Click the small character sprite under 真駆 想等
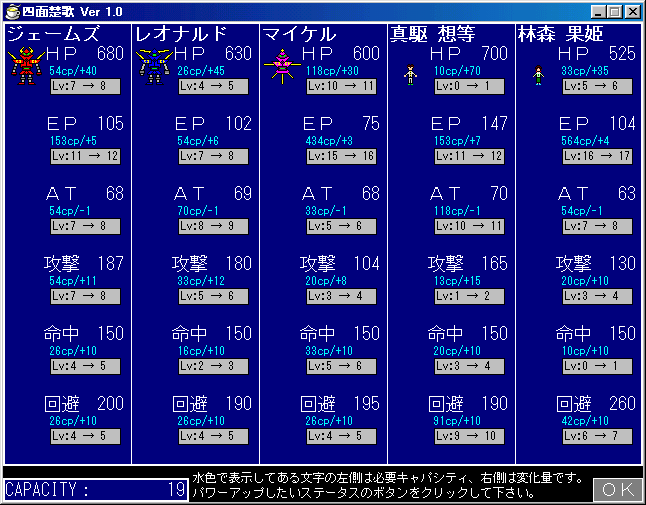646x505 pixels. tap(410, 75)
